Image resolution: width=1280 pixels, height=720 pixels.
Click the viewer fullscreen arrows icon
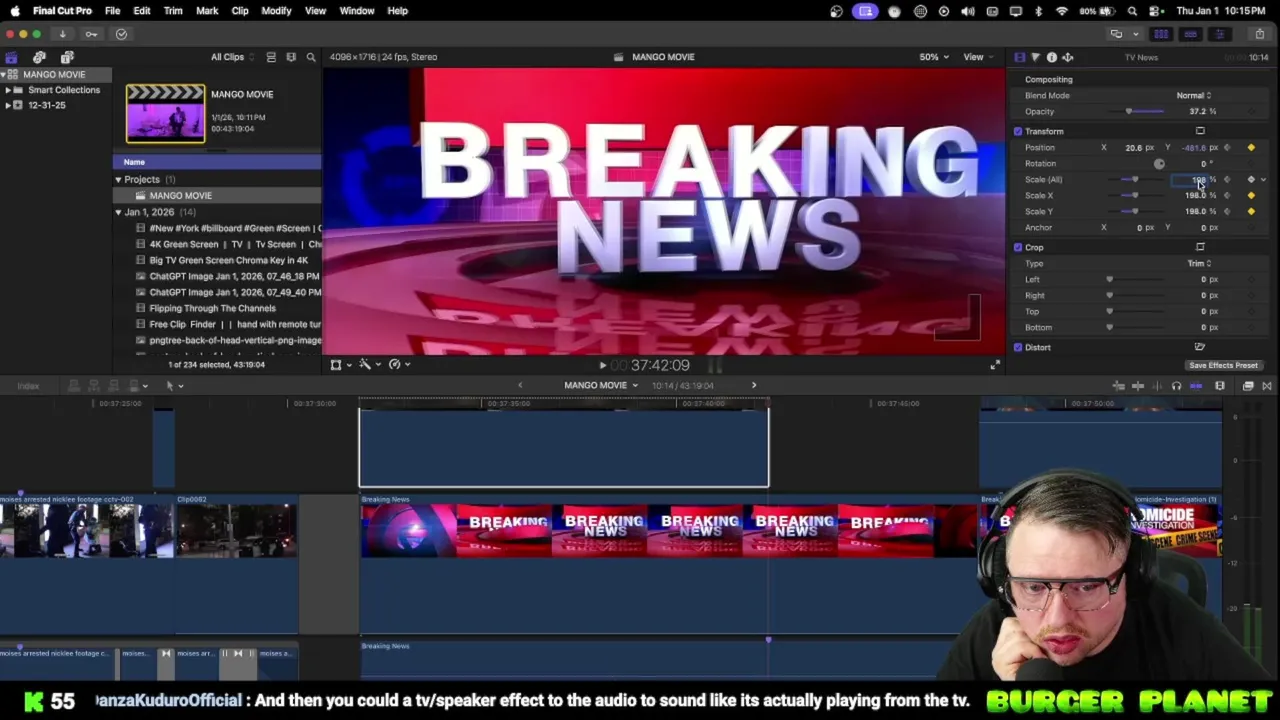tap(994, 365)
